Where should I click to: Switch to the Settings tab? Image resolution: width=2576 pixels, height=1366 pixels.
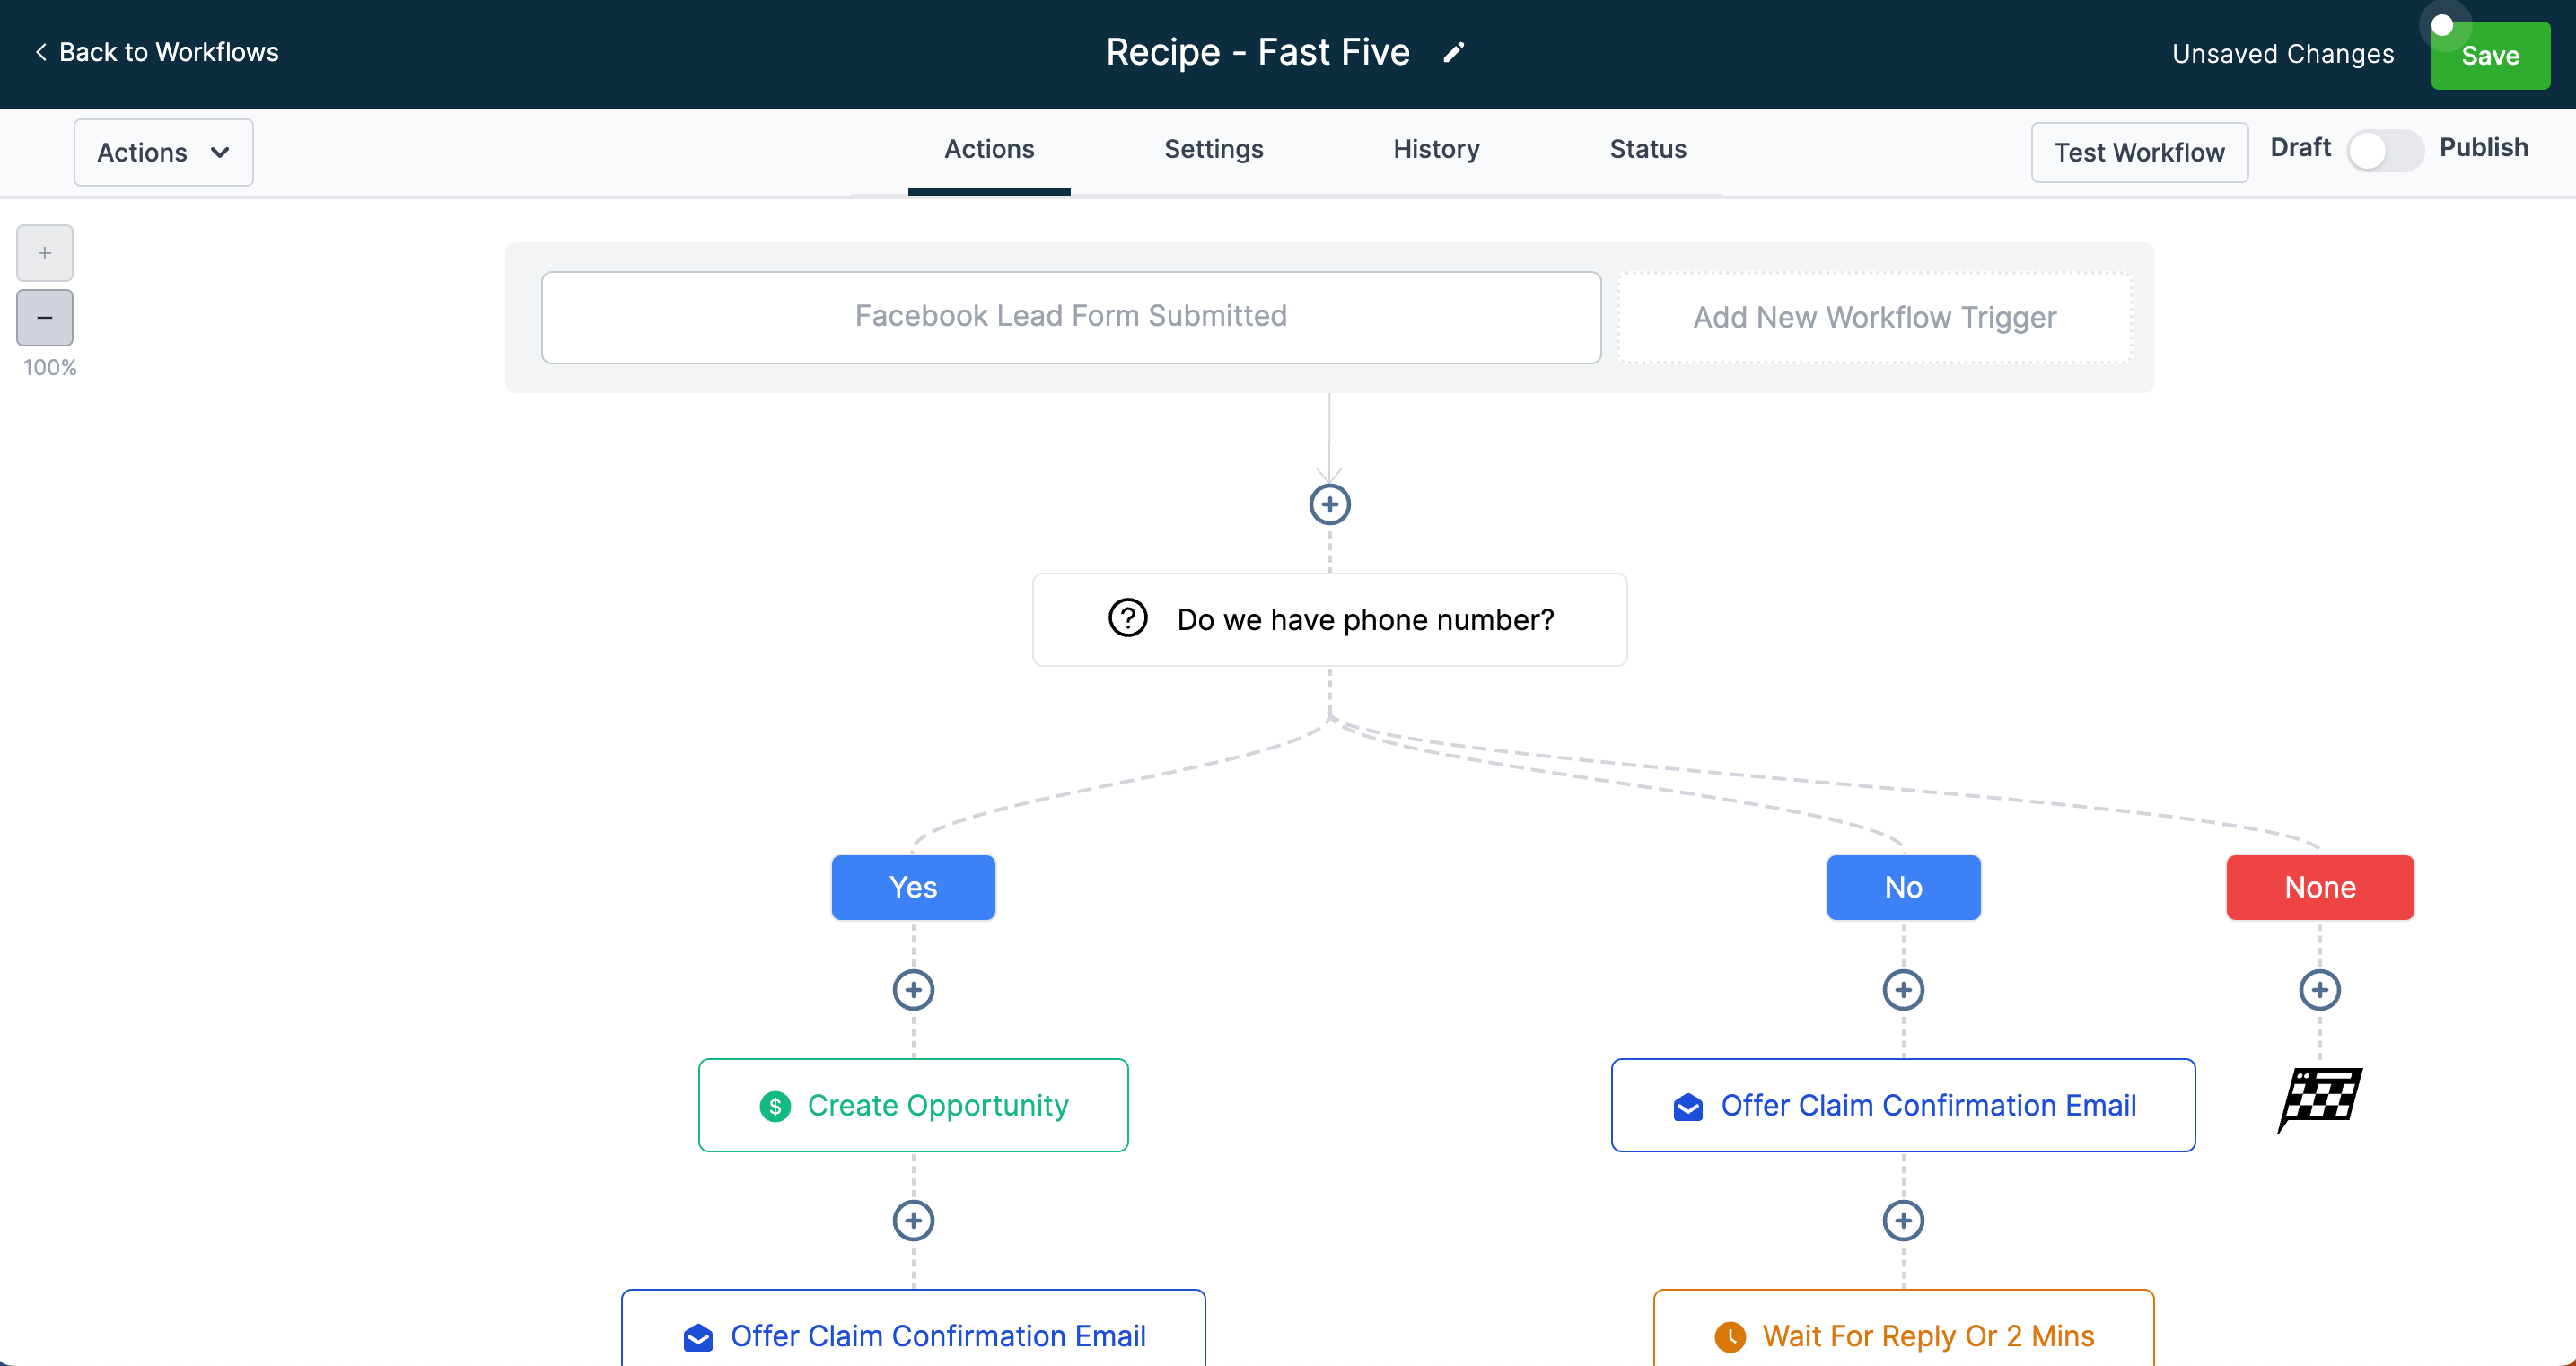click(1214, 150)
